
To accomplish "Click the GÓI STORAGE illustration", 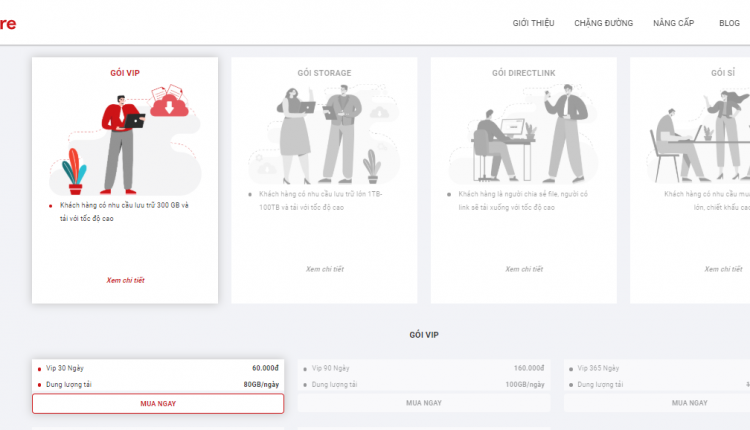I will [x=324, y=134].
